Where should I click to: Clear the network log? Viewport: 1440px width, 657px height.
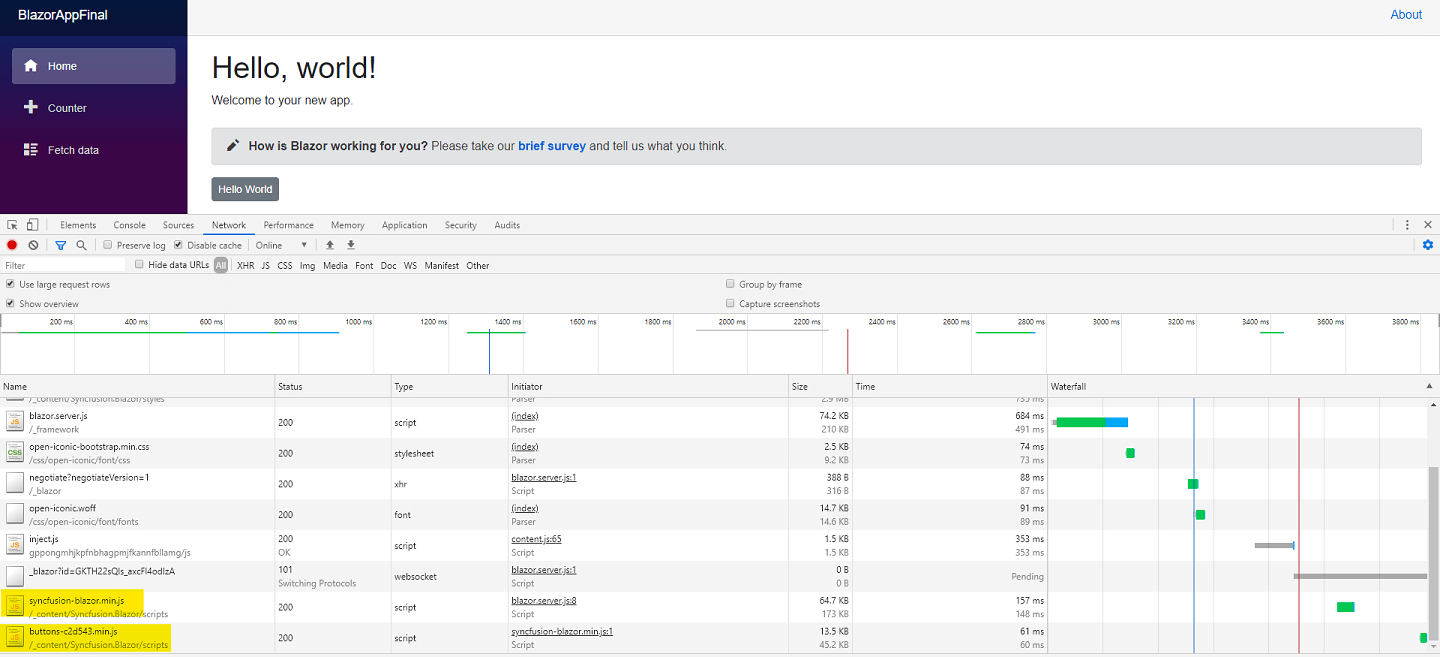click(33, 245)
